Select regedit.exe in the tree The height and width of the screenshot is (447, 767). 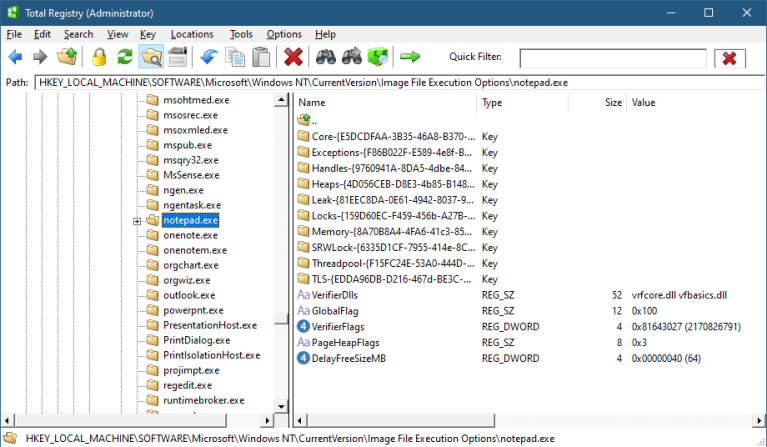[x=187, y=385]
